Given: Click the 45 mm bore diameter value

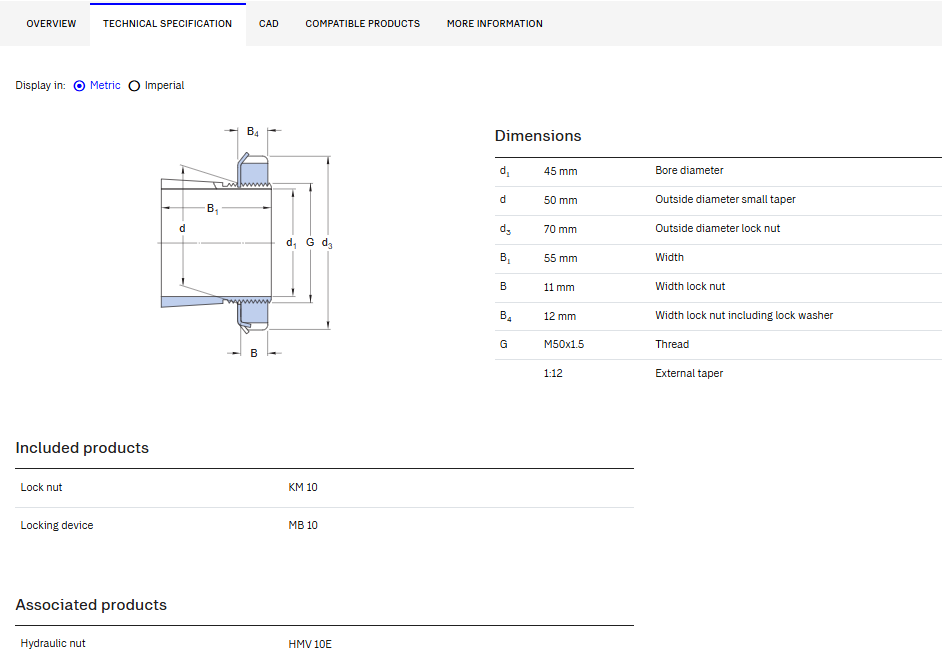Looking at the screenshot, I should pyautogui.click(x=561, y=171).
